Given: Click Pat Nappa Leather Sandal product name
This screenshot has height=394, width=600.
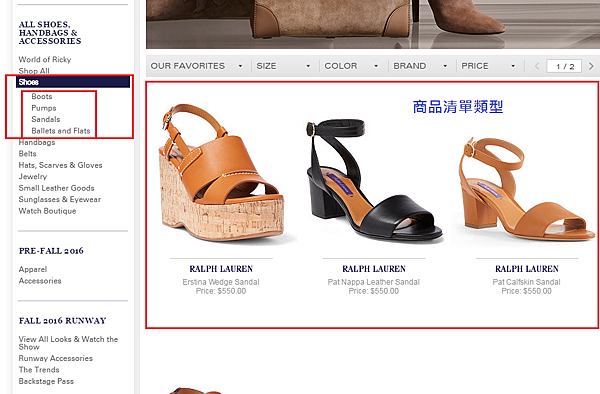Looking at the screenshot, I should tap(373, 282).
